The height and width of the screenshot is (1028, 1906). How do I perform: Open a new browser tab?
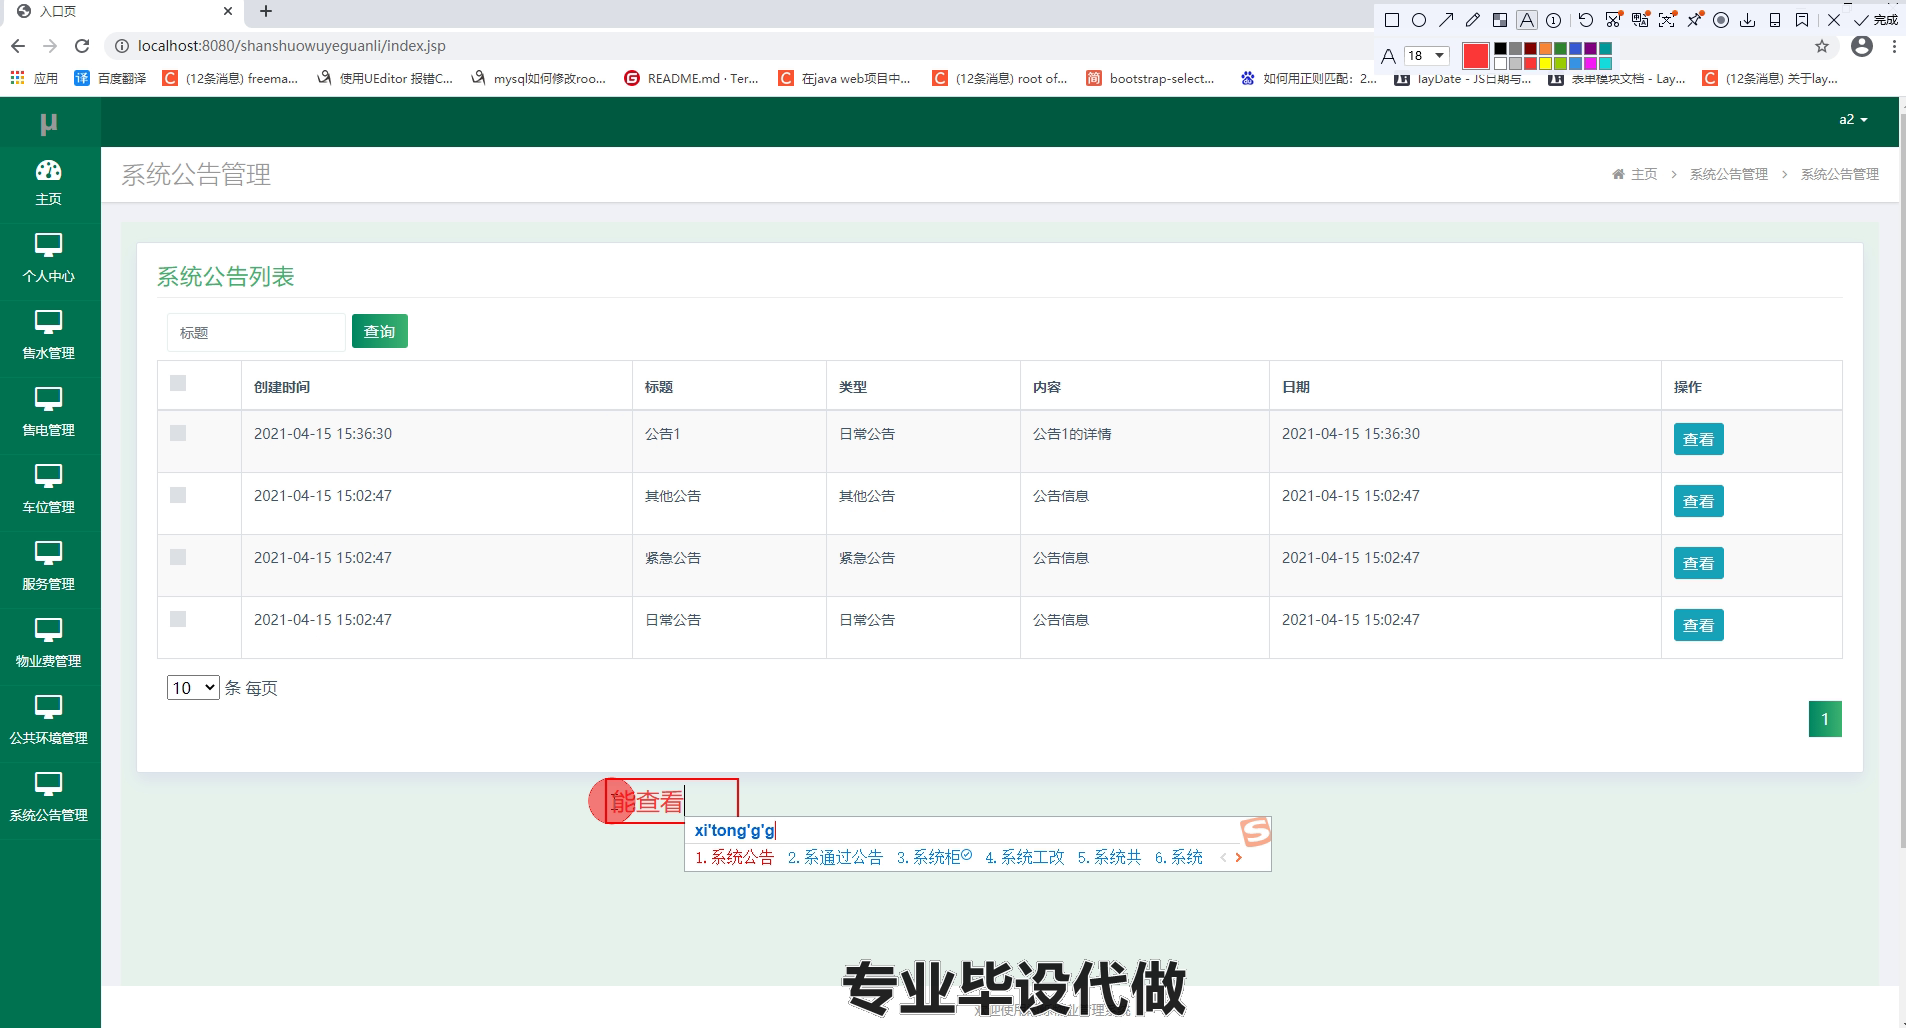(266, 12)
